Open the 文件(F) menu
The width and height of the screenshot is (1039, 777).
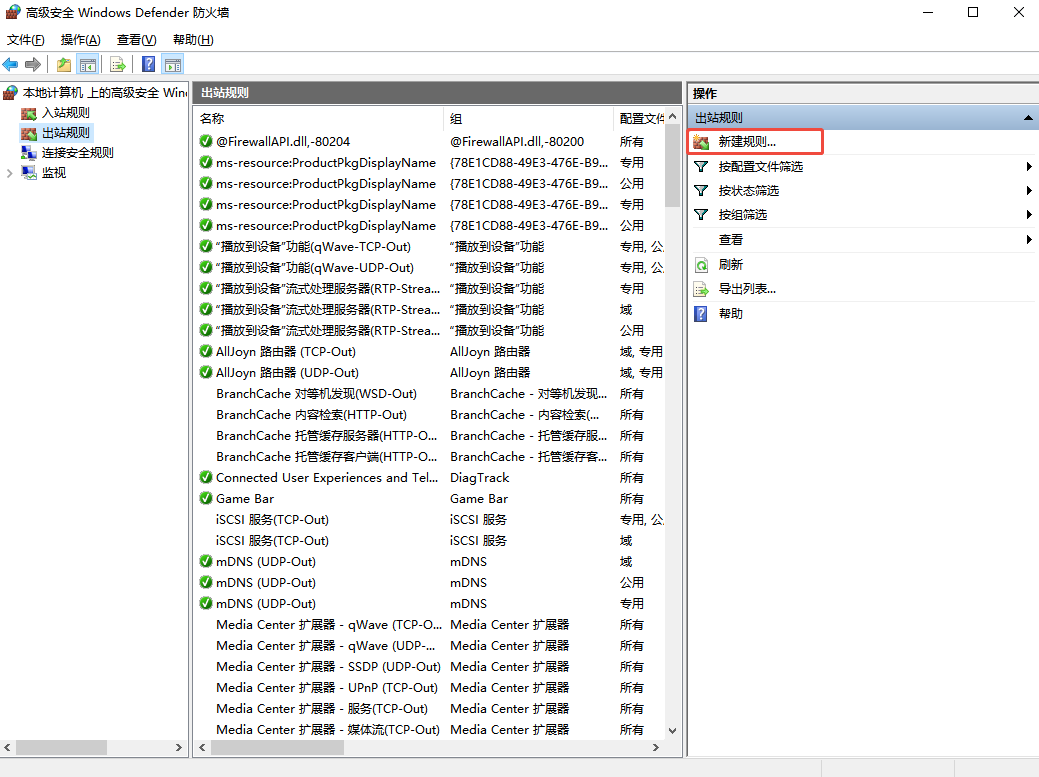tap(25, 40)
